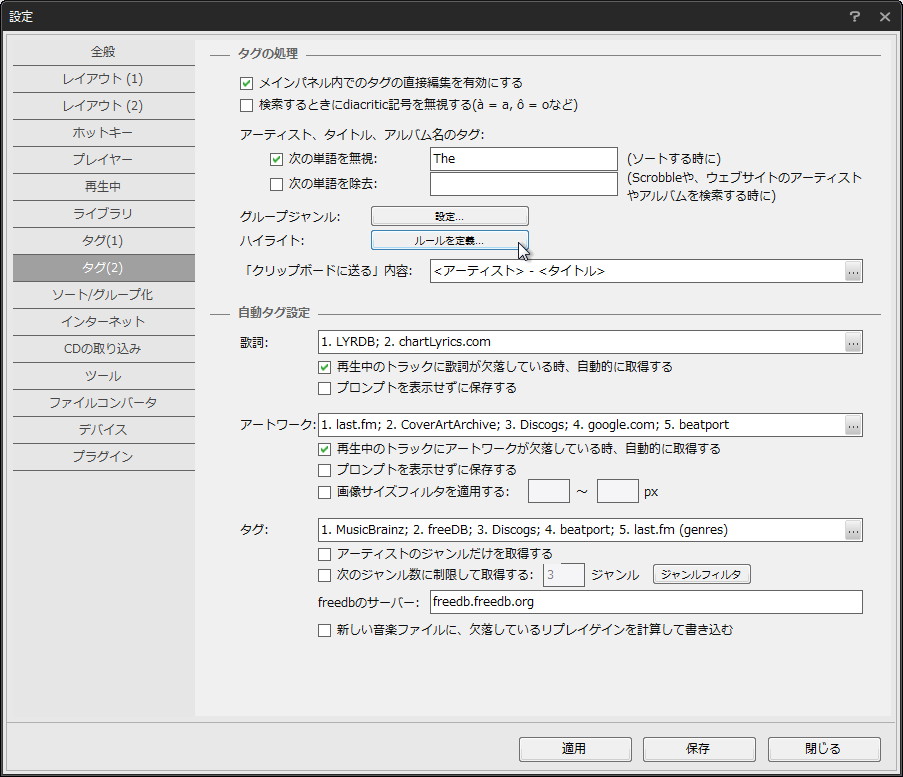Click the ルールを定義 highlight rules button

449,239
